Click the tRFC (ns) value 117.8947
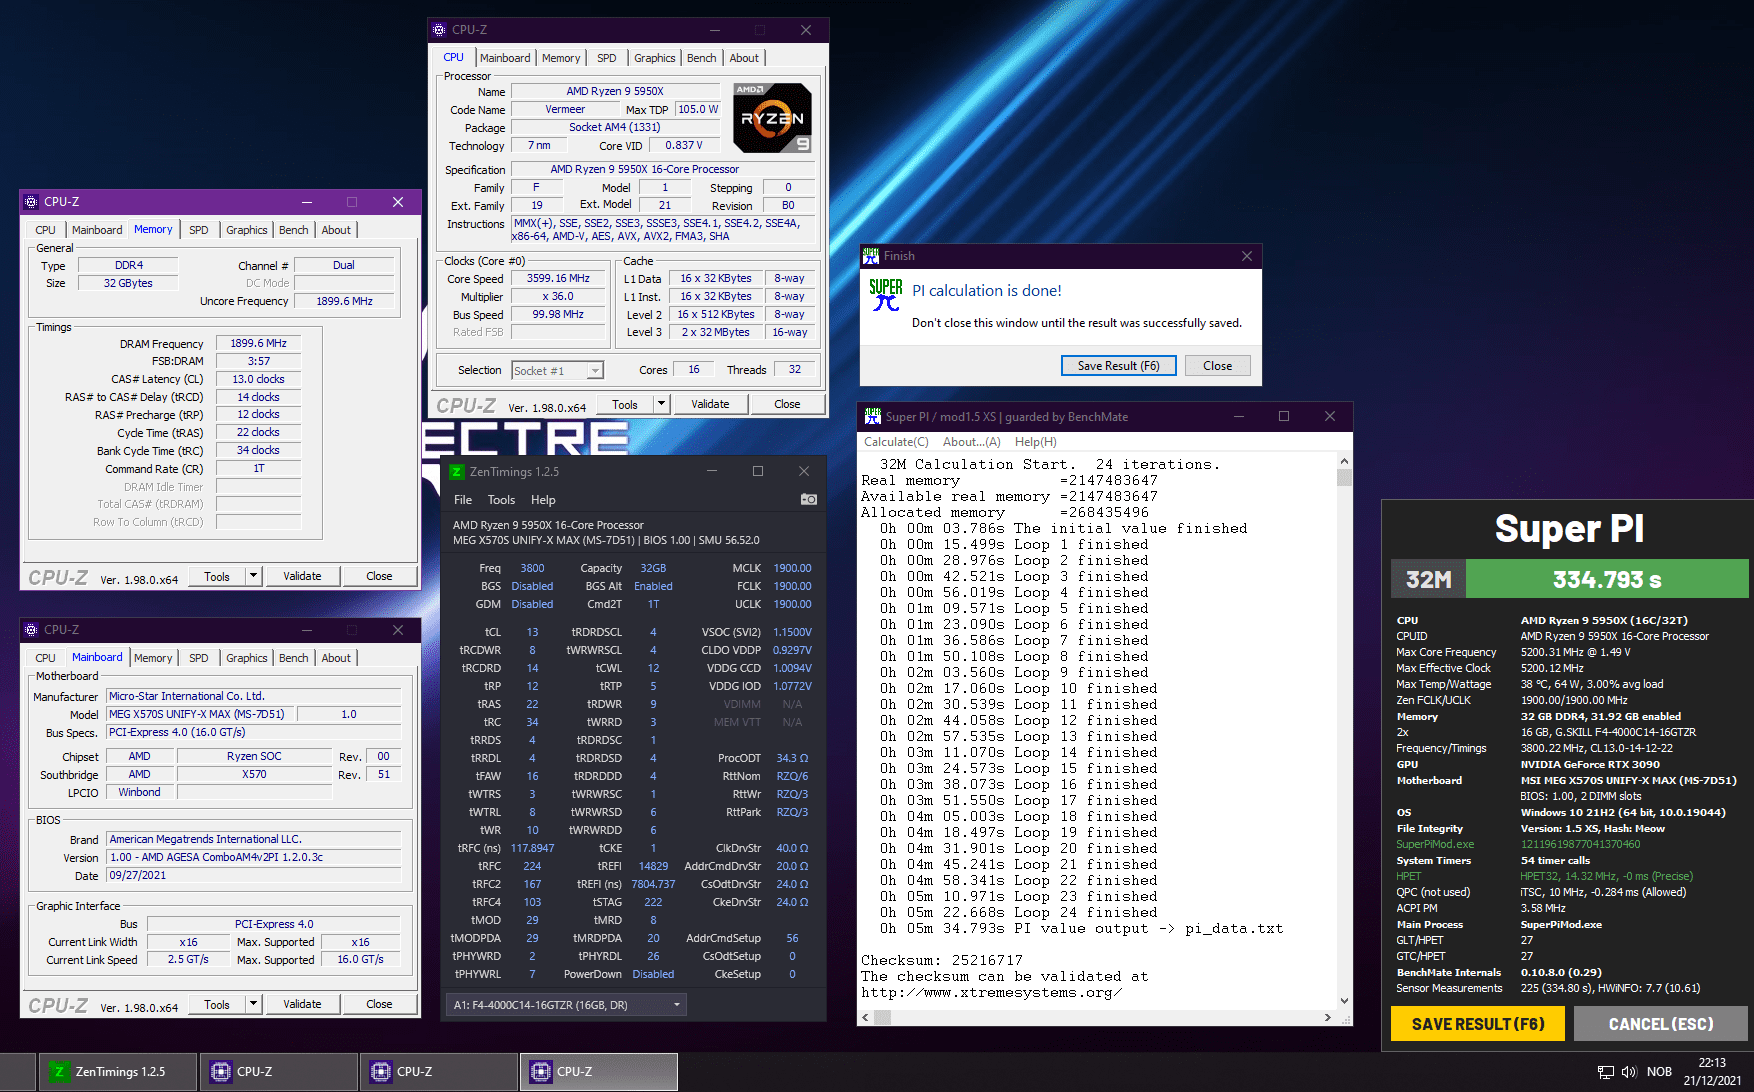Screen dimensions: 1754x1092 click(x=532, y=848)
